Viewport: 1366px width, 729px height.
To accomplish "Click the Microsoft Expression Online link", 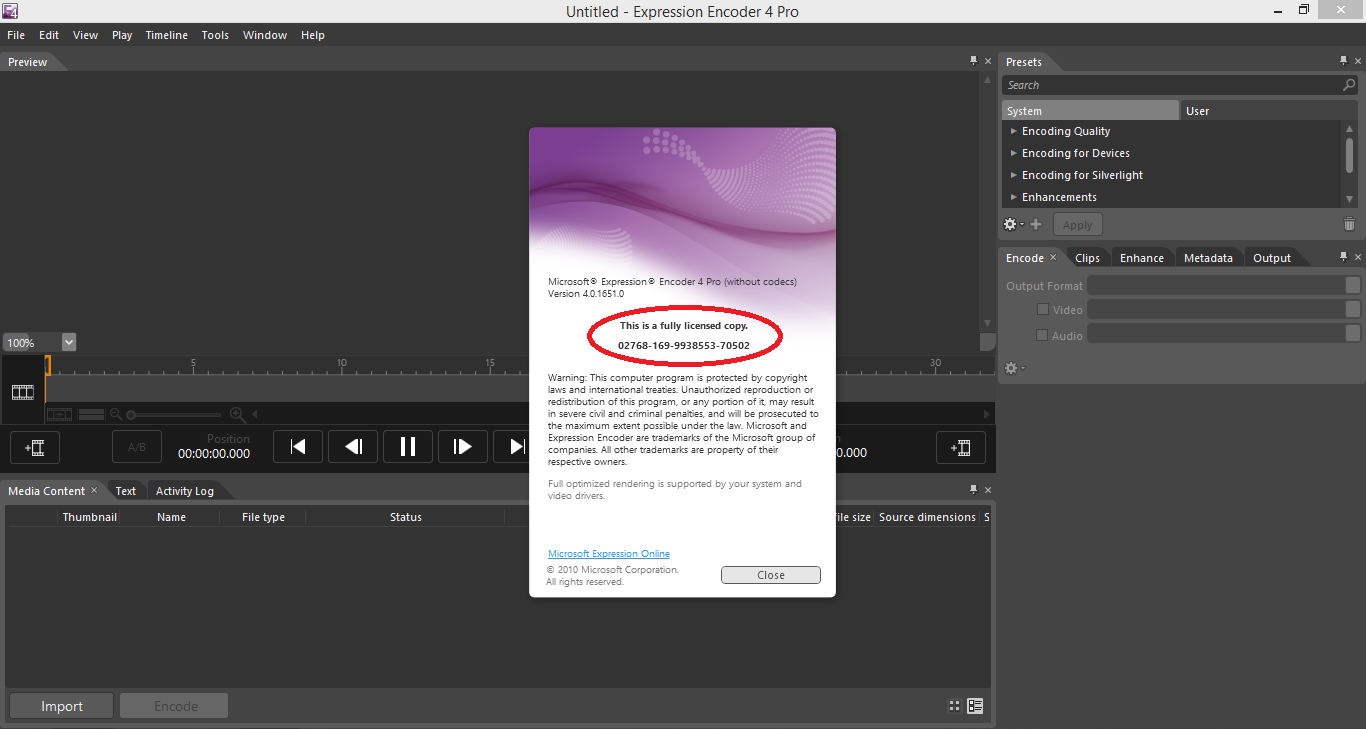I will (x=608, y=553).
